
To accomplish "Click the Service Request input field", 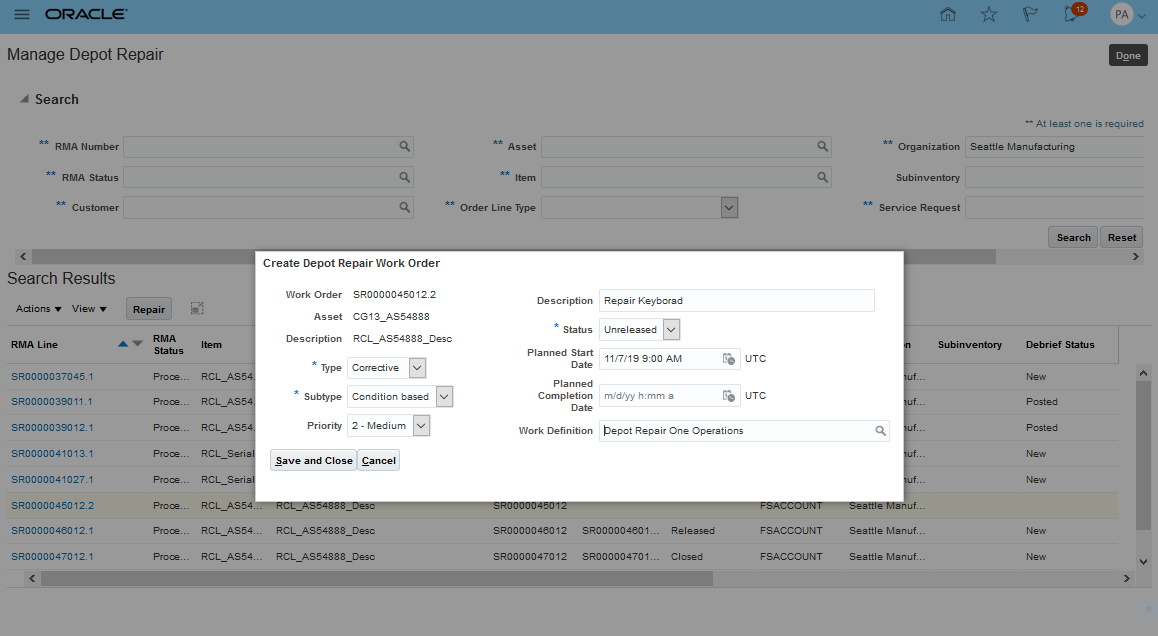I will pyautogui.click(x=1057, y=208).
